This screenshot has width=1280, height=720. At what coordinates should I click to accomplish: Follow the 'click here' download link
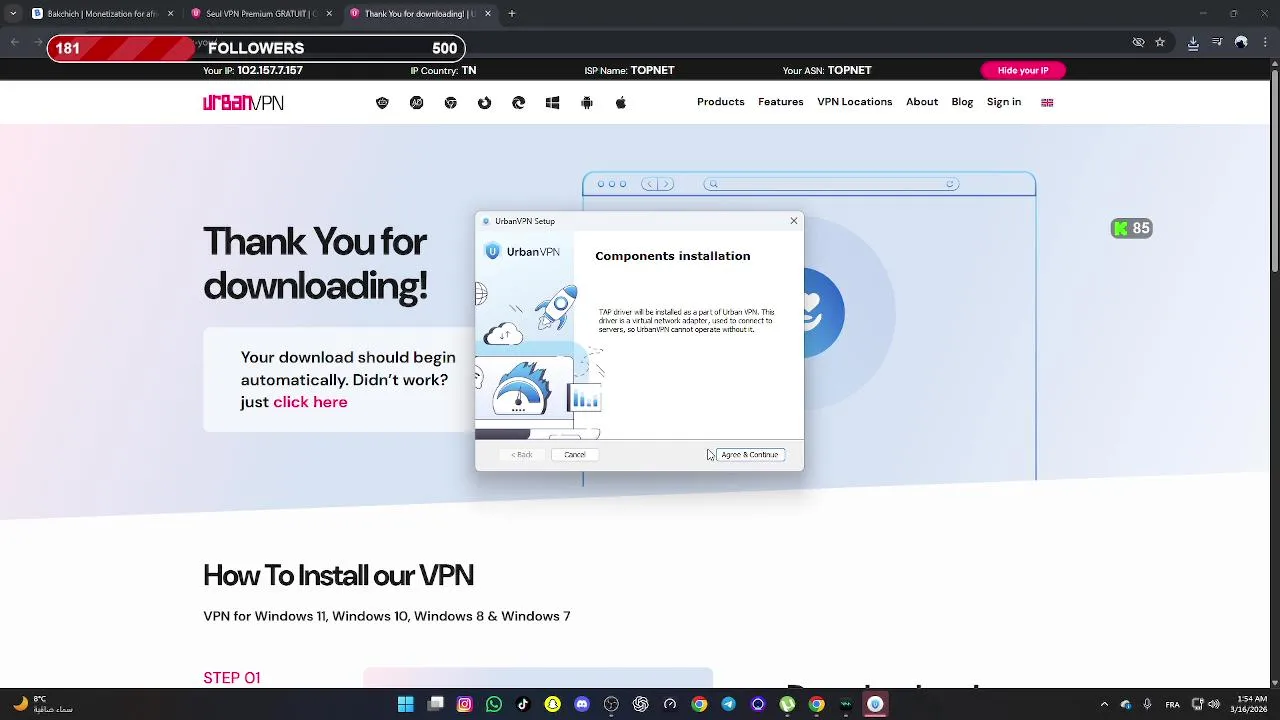pyautogui.click(x=310, y=402)
